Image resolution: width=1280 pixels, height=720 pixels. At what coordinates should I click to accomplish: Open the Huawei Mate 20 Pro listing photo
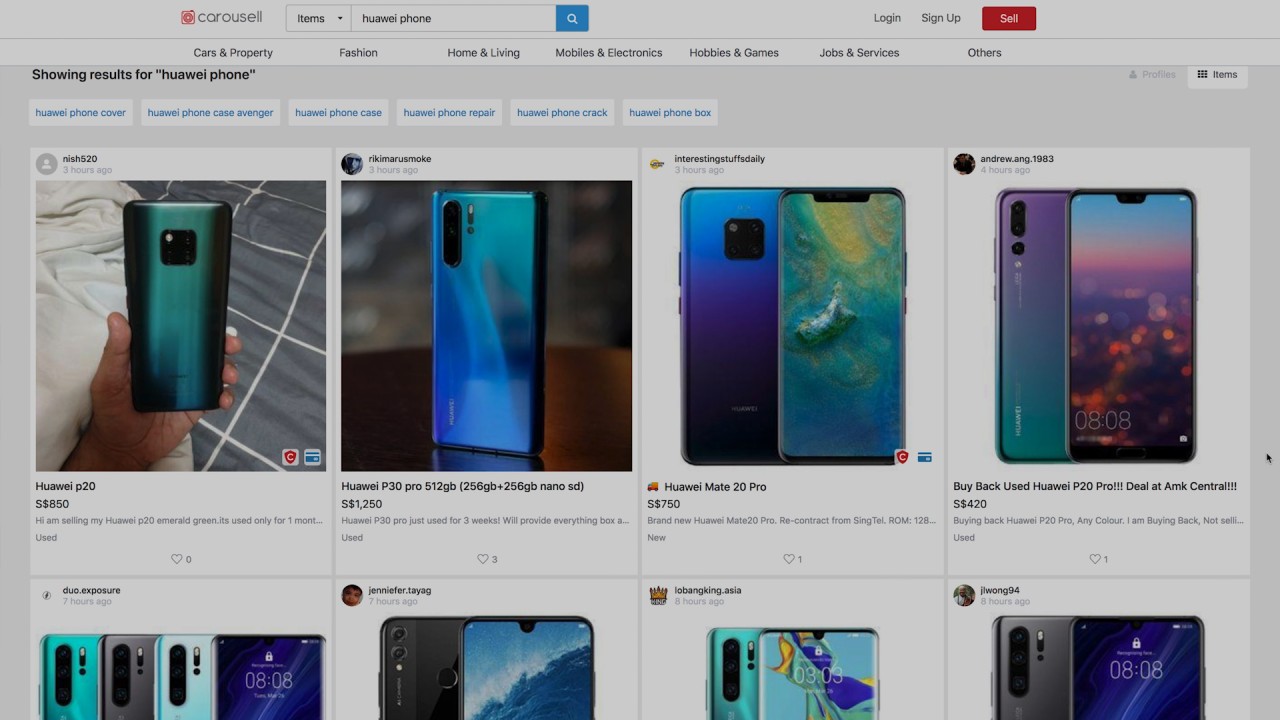[792, 326]
